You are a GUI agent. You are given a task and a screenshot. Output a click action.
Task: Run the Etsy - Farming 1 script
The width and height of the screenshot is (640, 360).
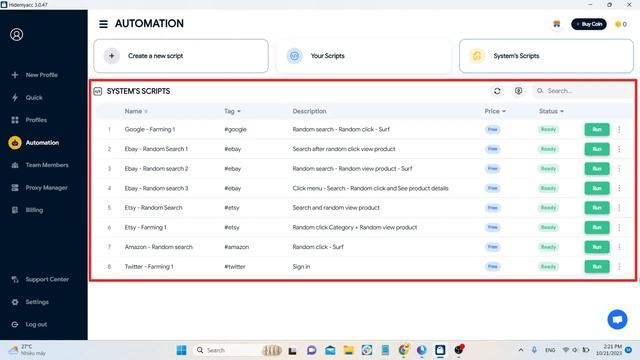[x=597, y=227]
